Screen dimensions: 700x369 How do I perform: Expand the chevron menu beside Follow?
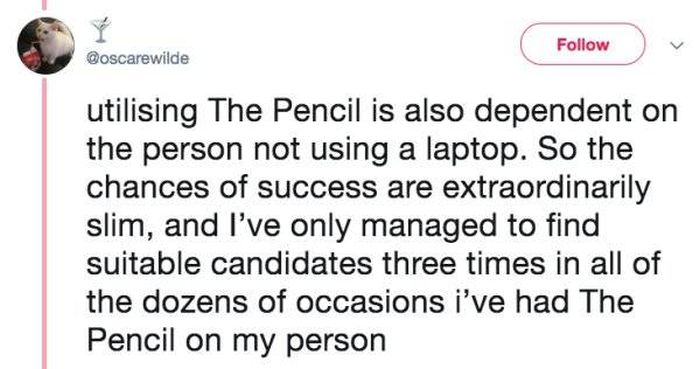[677, 45]
